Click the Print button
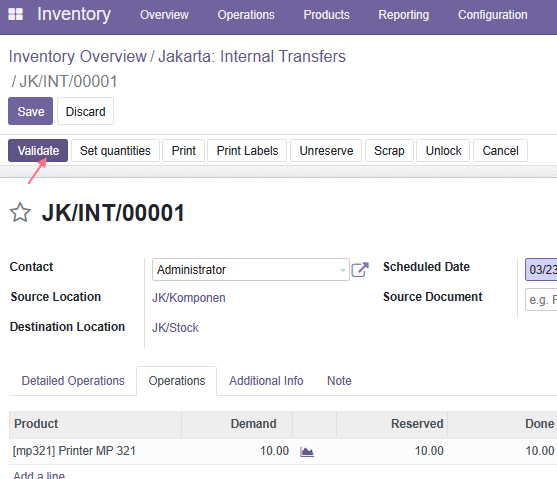The width and height of the screenshot is (557, 479). tap(183, 151)
